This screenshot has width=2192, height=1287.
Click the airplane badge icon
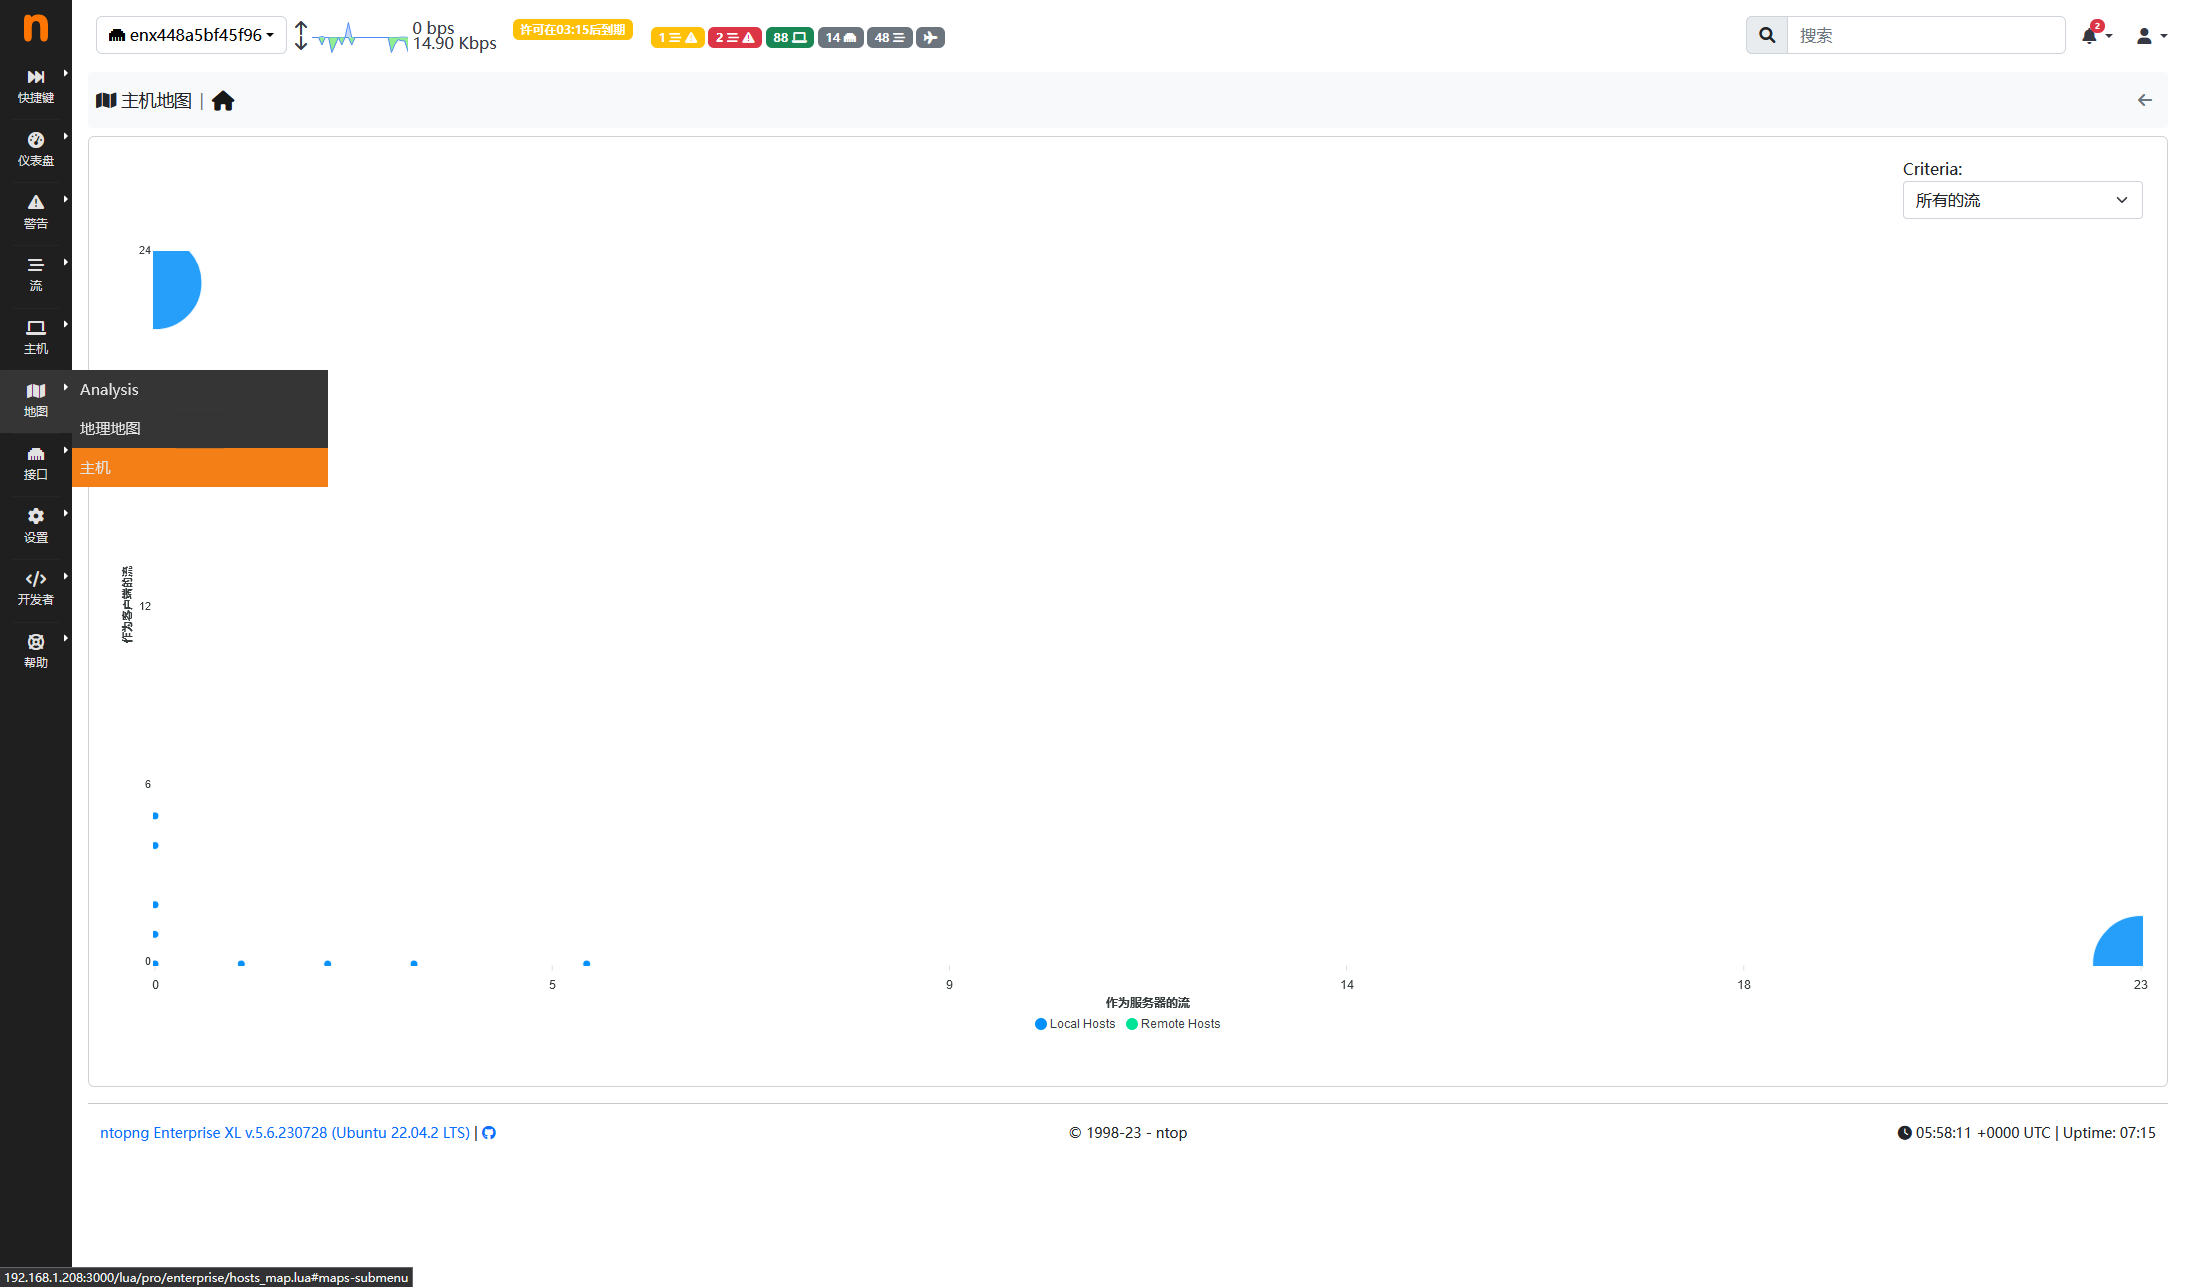click(930, 38)
